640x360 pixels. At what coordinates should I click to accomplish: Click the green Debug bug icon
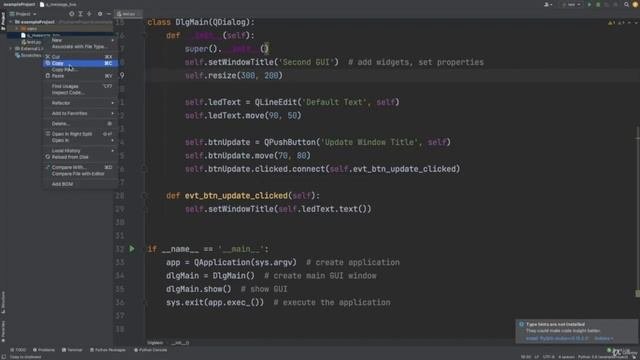(598, 4)
